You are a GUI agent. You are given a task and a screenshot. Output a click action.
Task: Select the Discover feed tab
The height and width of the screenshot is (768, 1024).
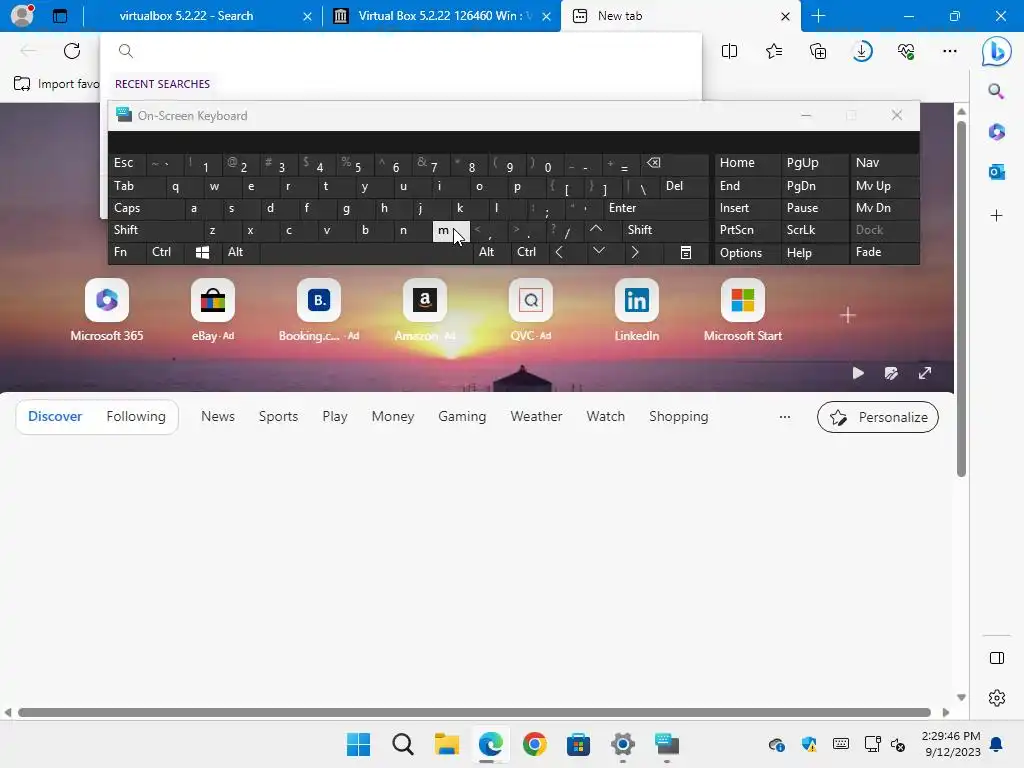[55, 417]
